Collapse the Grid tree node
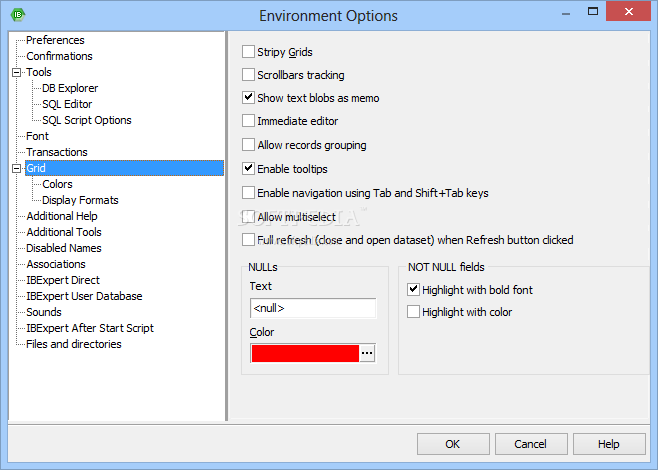Viewport: 658px width, 470px height. (16, 168)
